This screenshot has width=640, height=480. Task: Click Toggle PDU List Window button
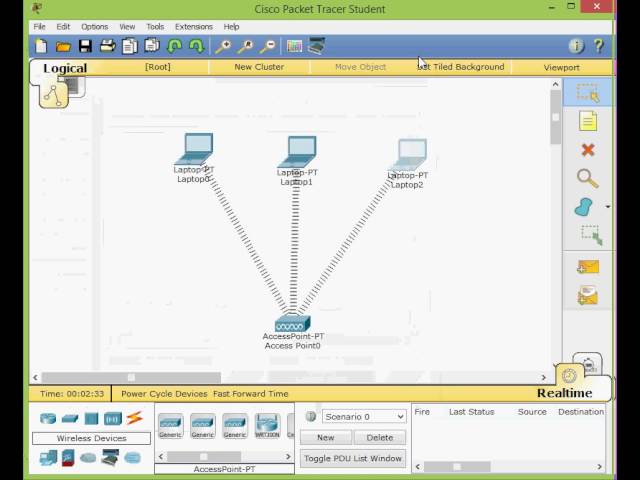coord(353,458)
